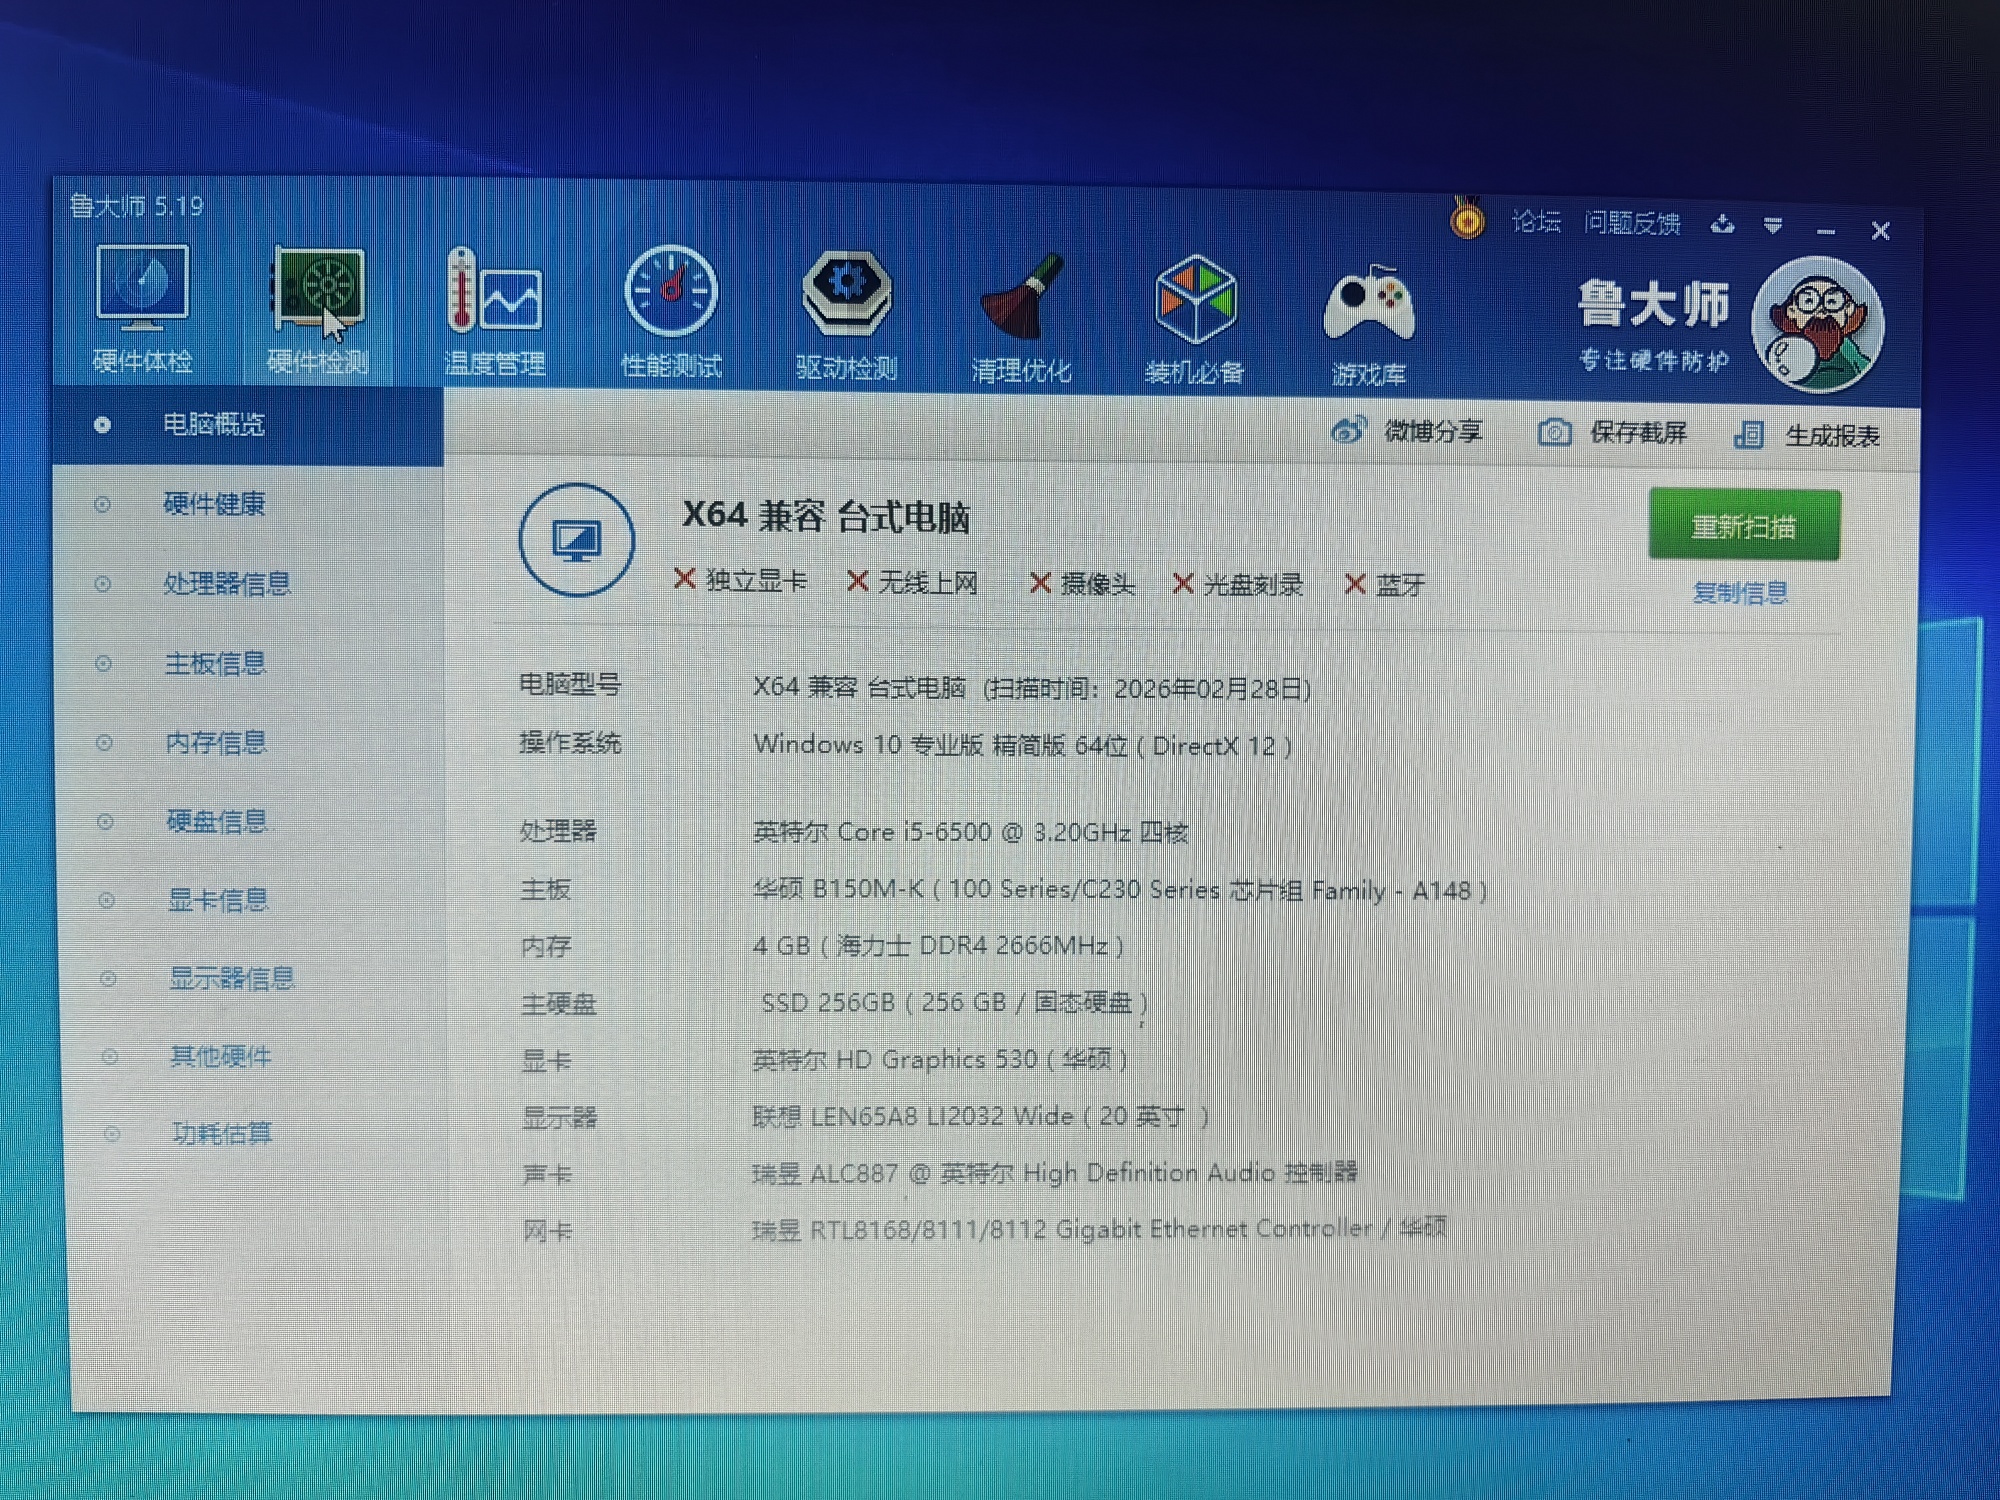This screenshot has width=2000, height=1500.
Task: Open 游戏库 gamepad icon
Action: coord(1368,305)
